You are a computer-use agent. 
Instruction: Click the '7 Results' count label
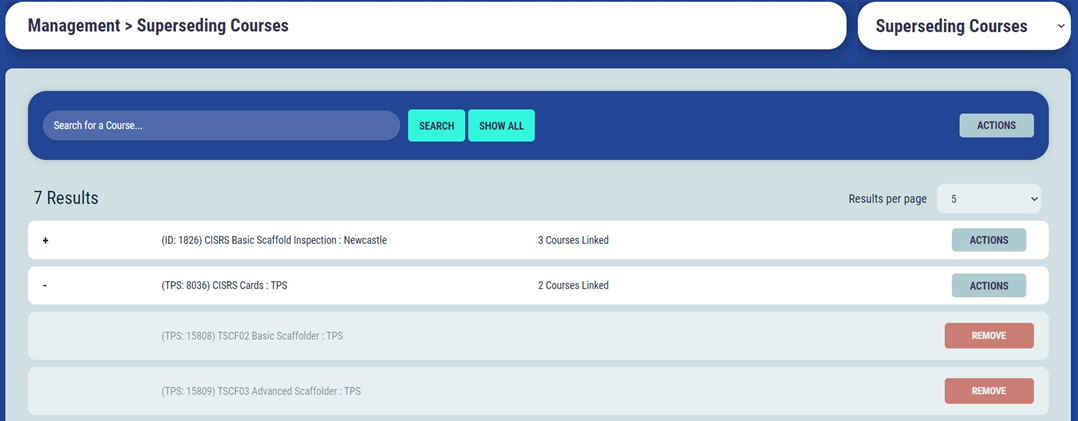pyautogui.click(x=66, y=198)
